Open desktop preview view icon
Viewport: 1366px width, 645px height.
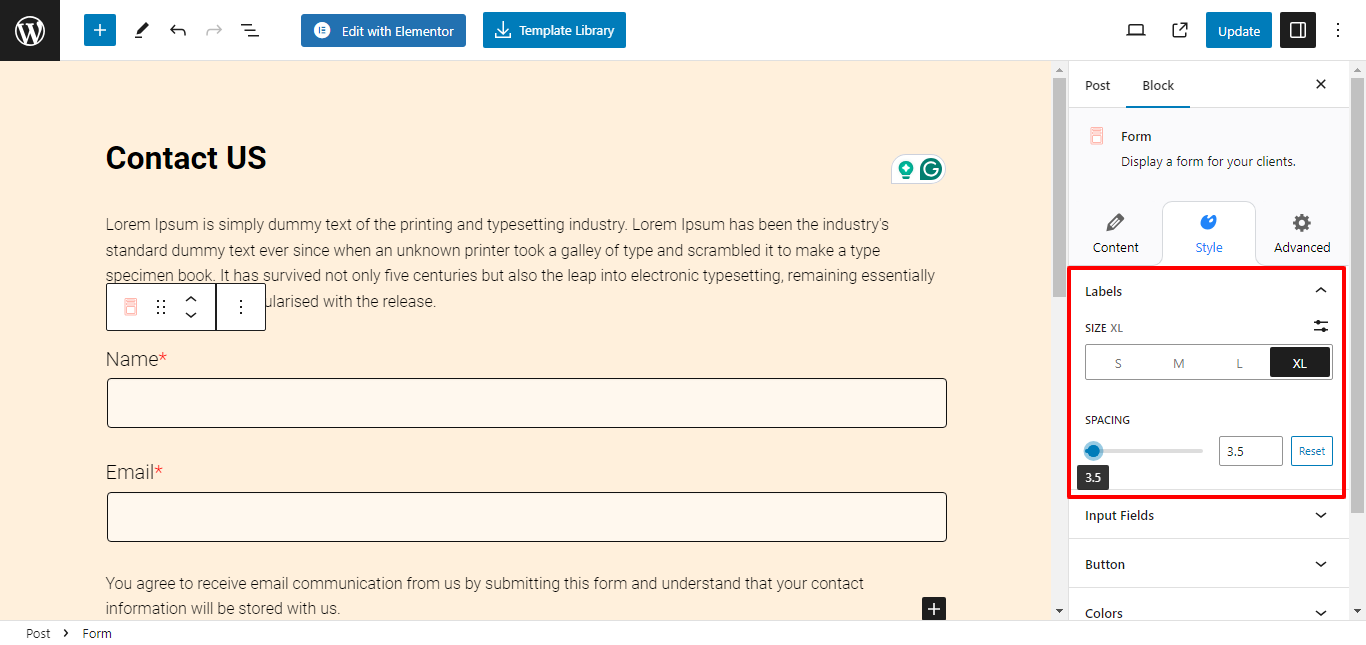[x=1136, y=30]
